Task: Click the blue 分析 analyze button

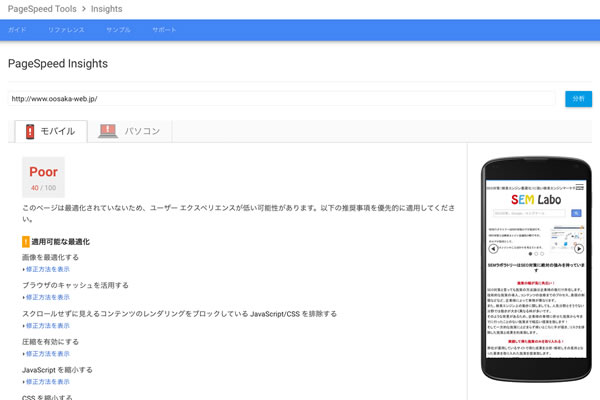Action: point(579,99)
